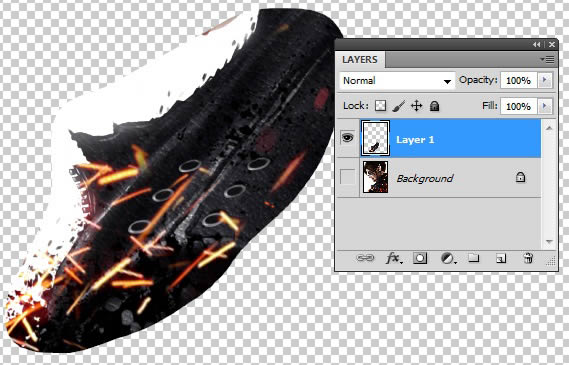Toggle lock image pixels brush icon
The image size is (569, 365).
pos(398,106)
